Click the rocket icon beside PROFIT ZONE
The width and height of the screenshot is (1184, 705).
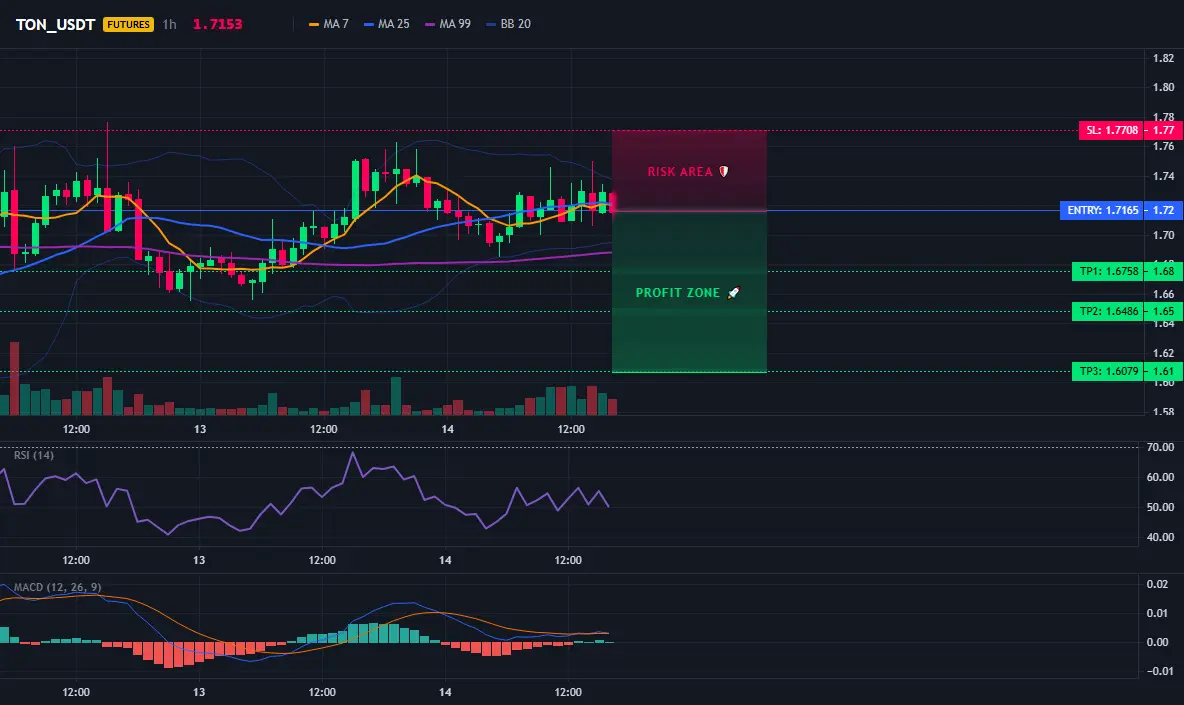(x=733, y=293)
